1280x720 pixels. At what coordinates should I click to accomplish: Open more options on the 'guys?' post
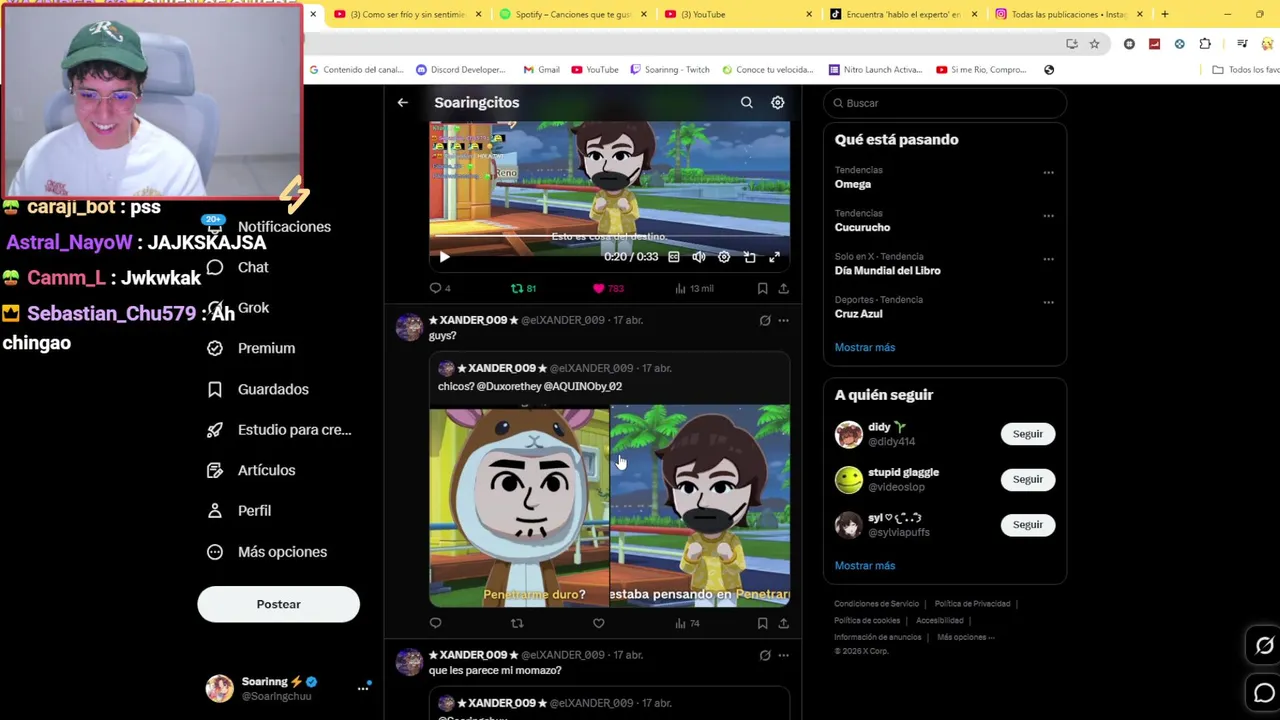coord(783,320)
